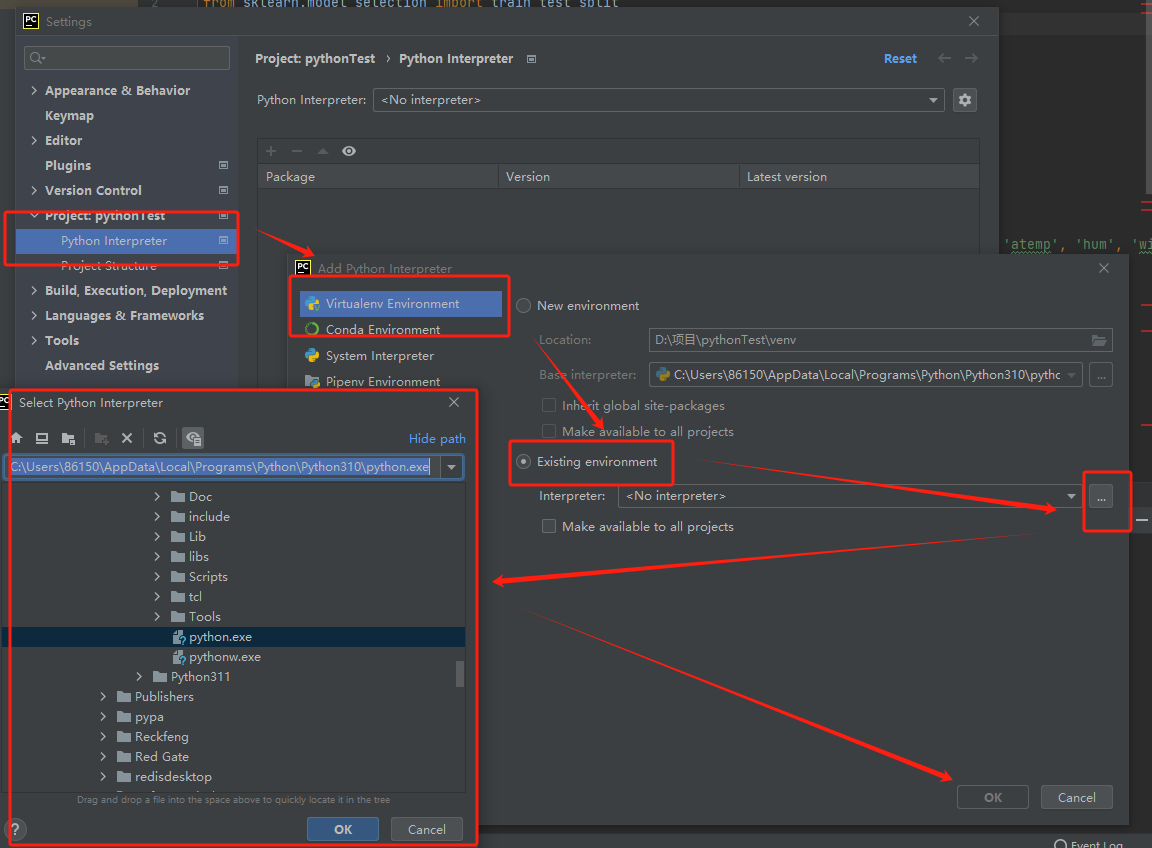
Task: Click the Package column header
Action: (x=378, y=176)
